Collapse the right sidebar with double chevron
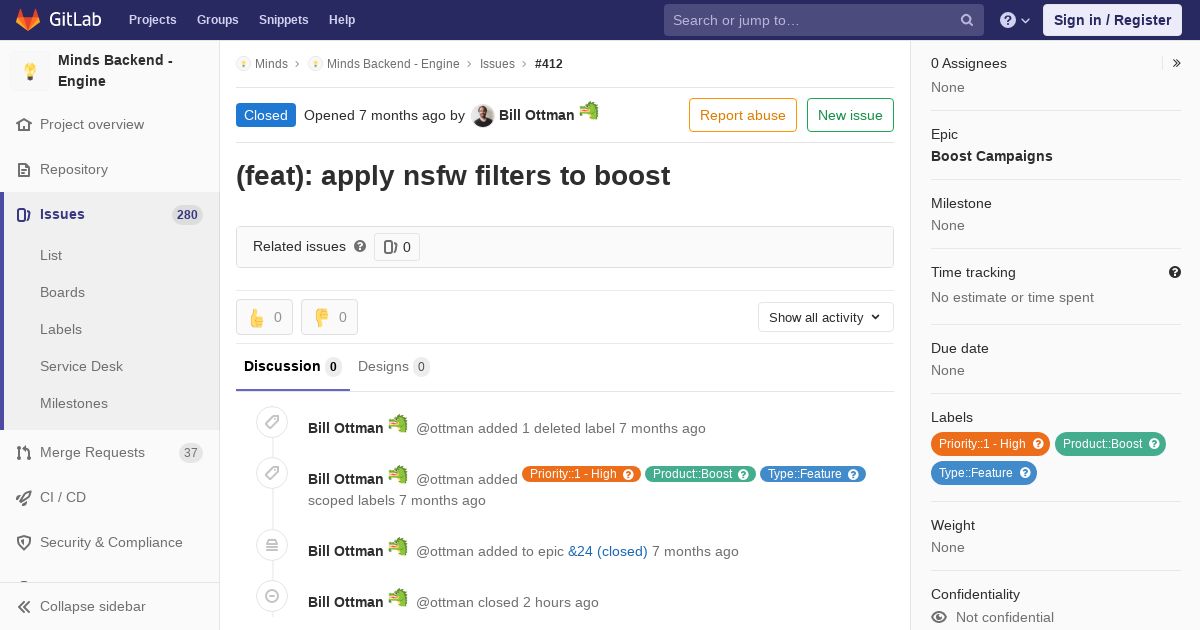The image size is (1200, 630). tap(1177, 63)
